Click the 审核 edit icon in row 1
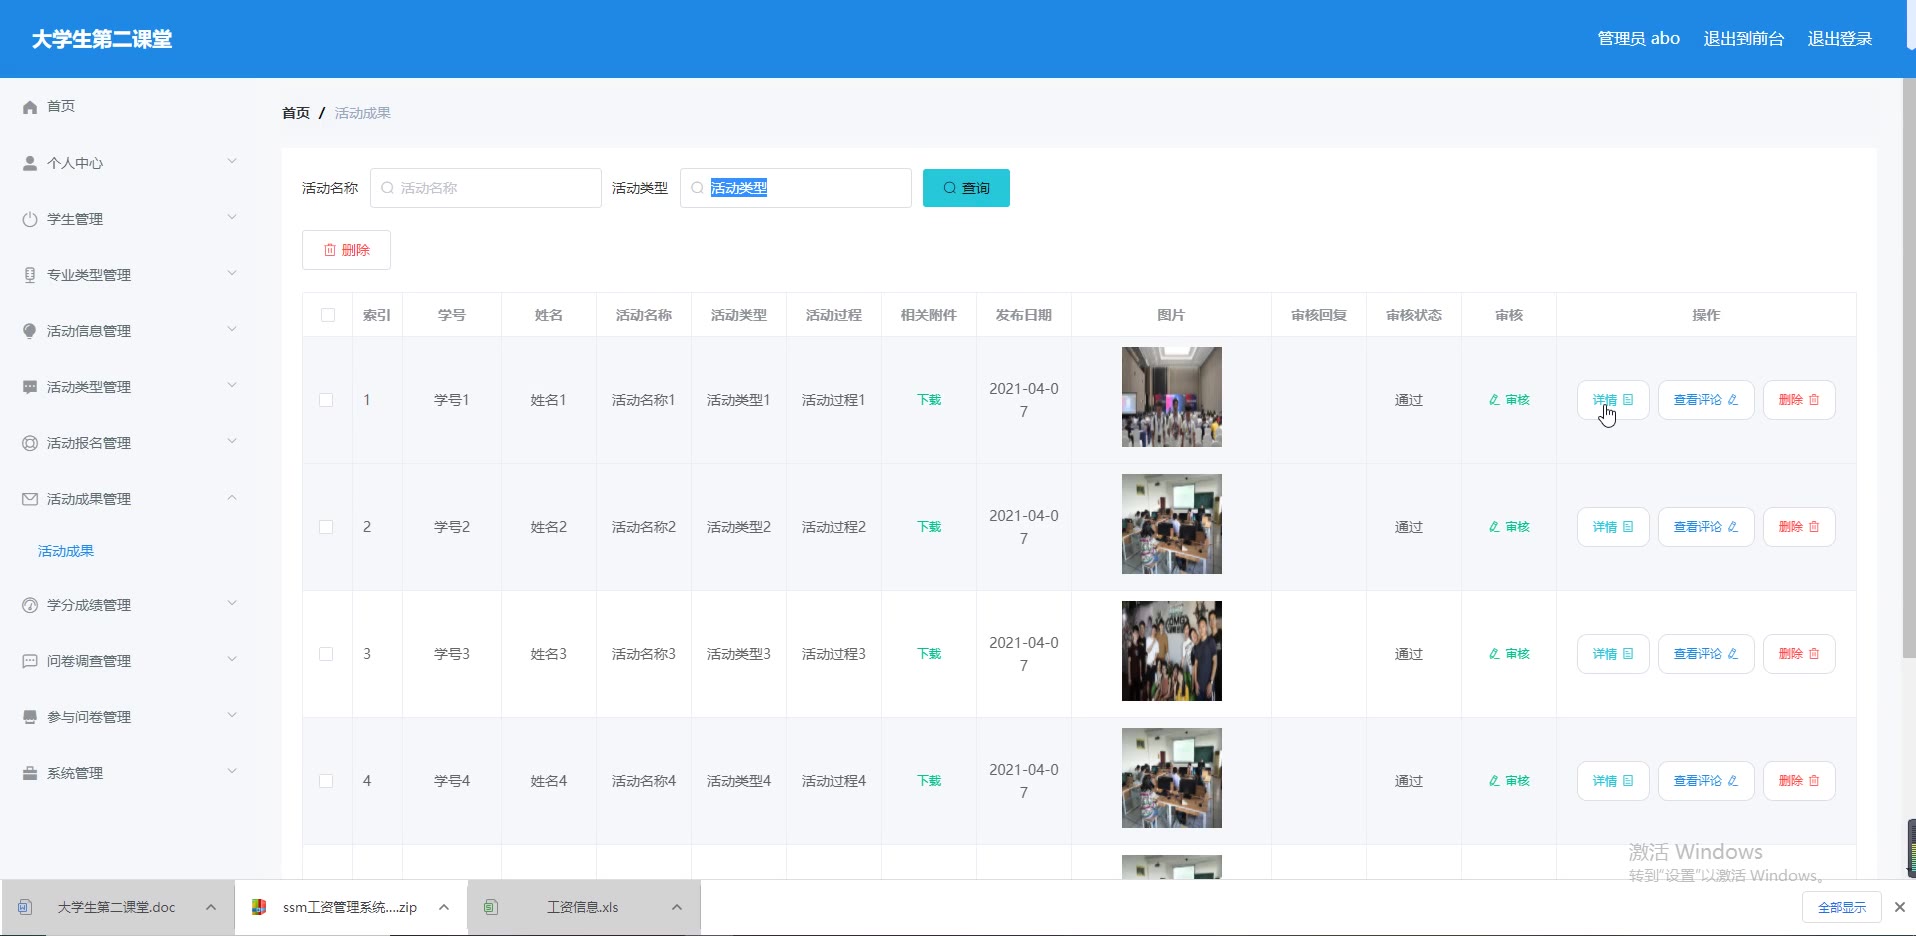1916x936 pixels. [x=1494, y=400]
